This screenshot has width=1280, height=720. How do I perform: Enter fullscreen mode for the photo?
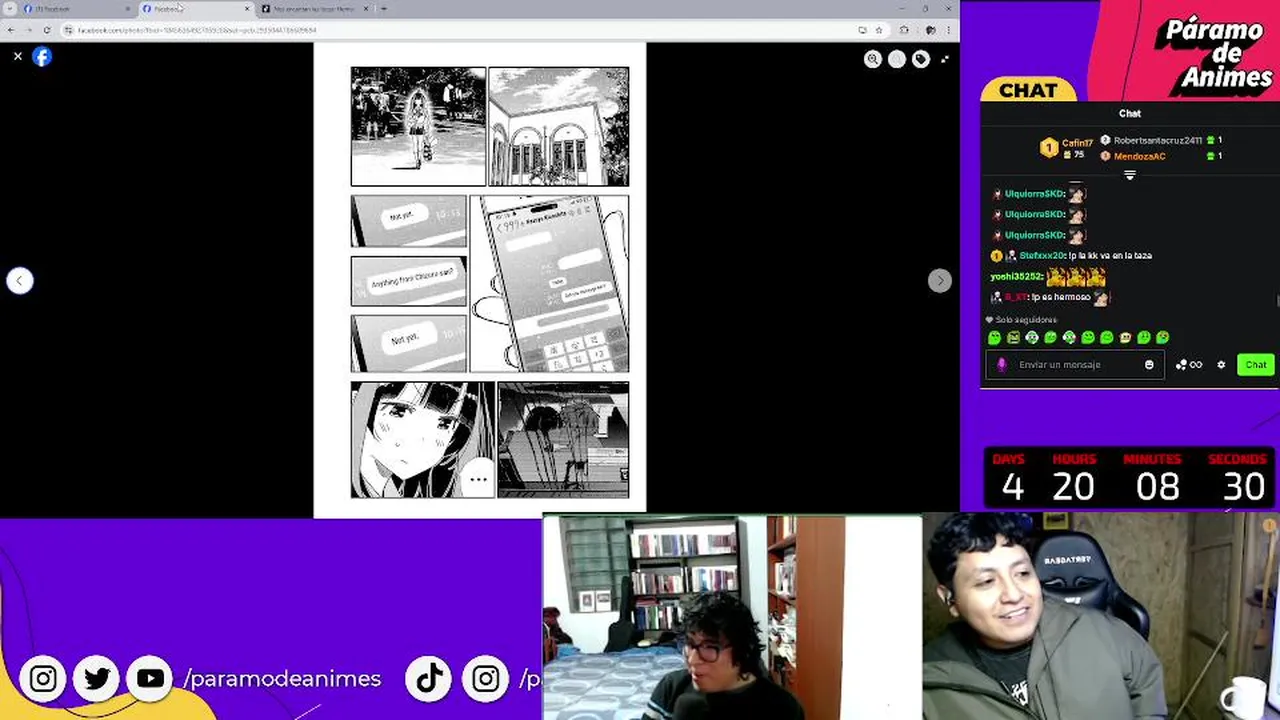point(945,60)
